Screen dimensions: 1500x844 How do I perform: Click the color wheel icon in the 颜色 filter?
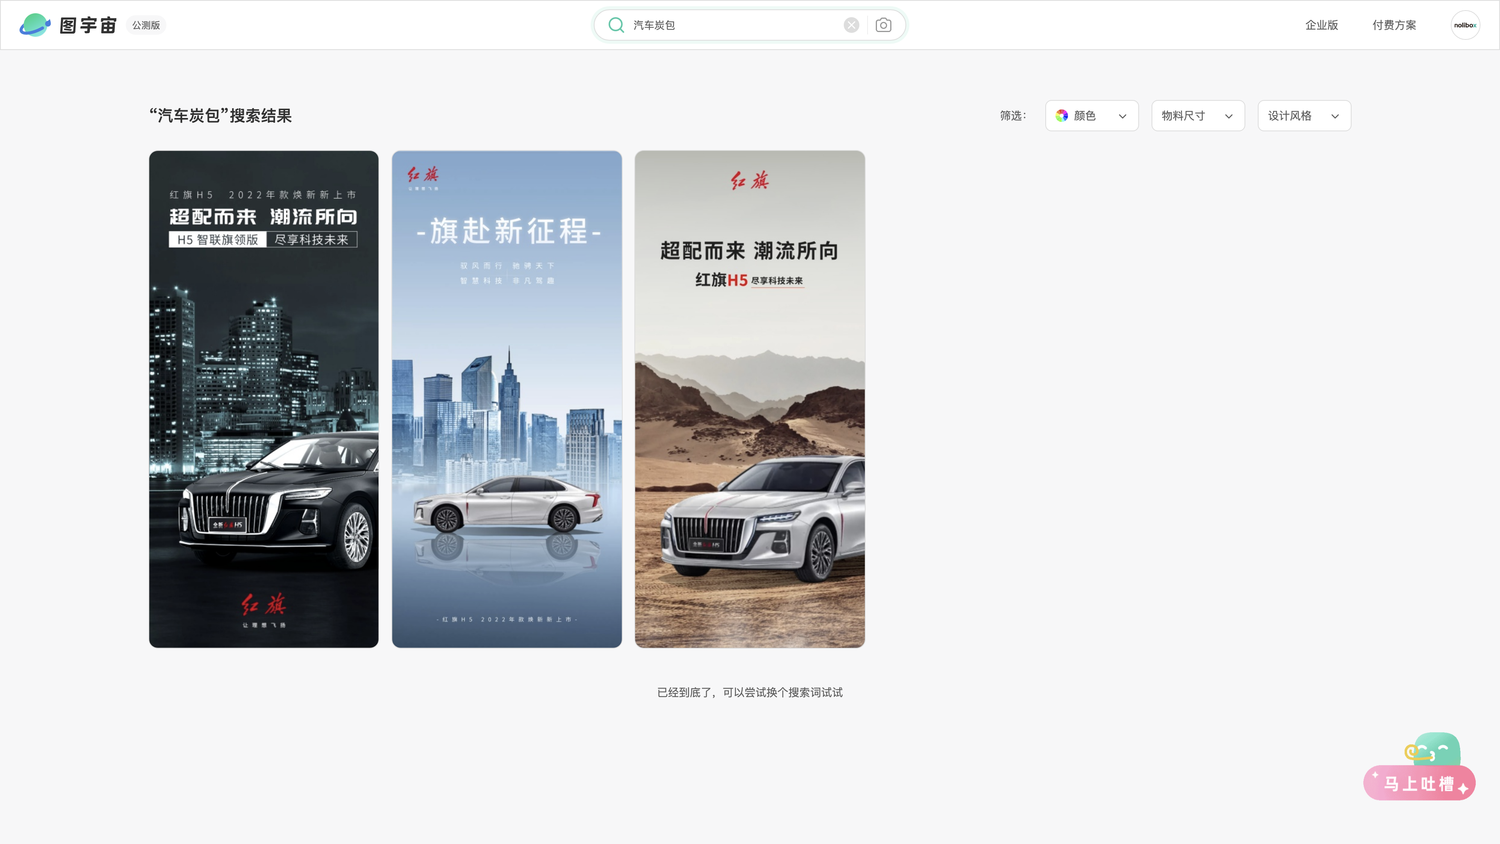coord(1062,116)
